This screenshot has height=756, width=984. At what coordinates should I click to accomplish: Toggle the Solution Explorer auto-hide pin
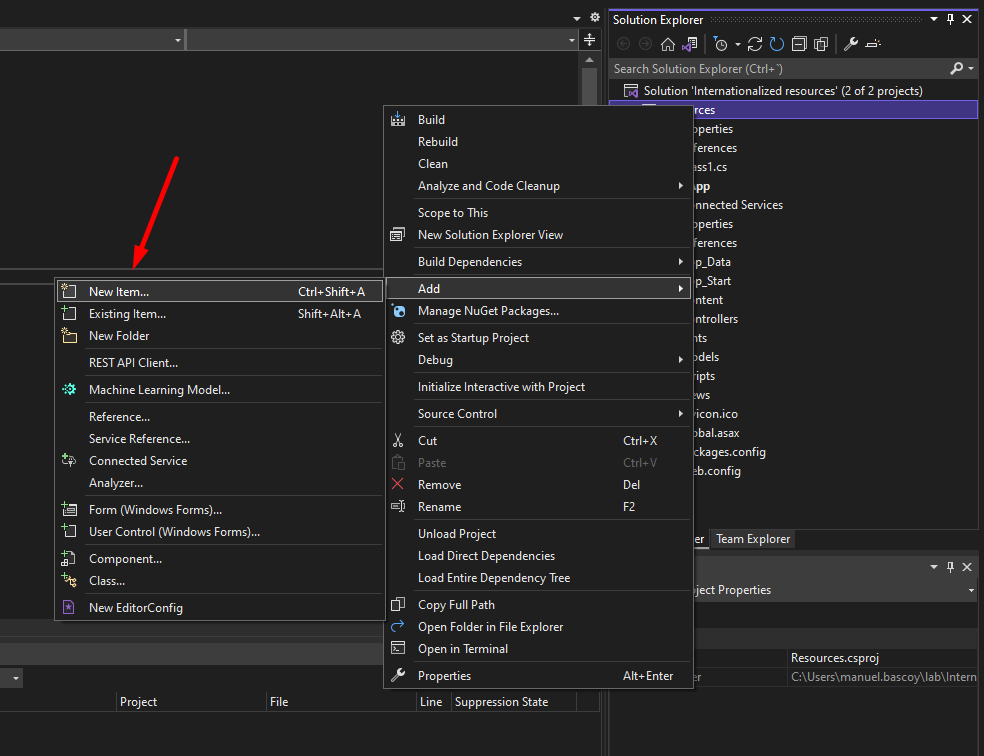tap(950, 20)
